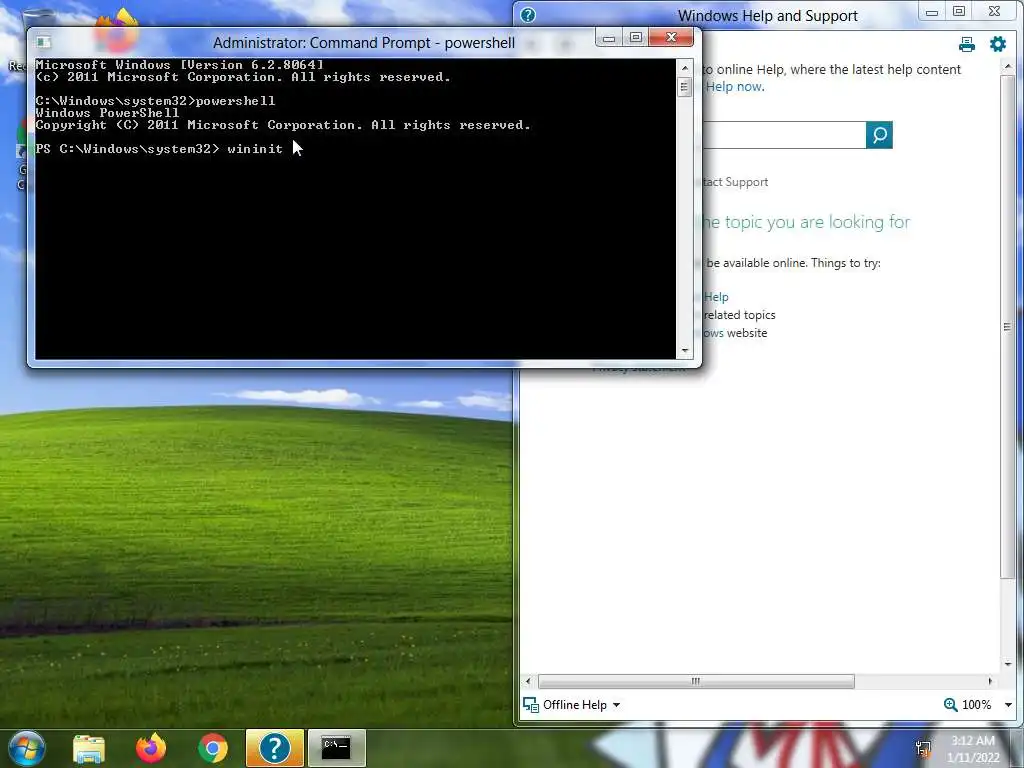The height and width of the screenshot is (768, 1024).
Task: Launch Firefox from the taskbar
Action: [151, 748]
